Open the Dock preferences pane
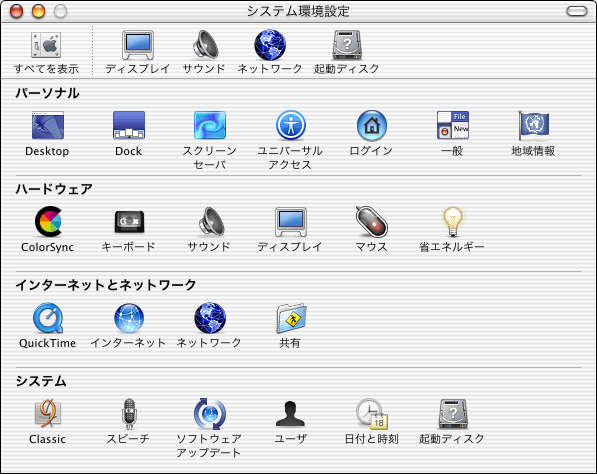The height and width of the screenshot is (474, 597). coord(129,125)
